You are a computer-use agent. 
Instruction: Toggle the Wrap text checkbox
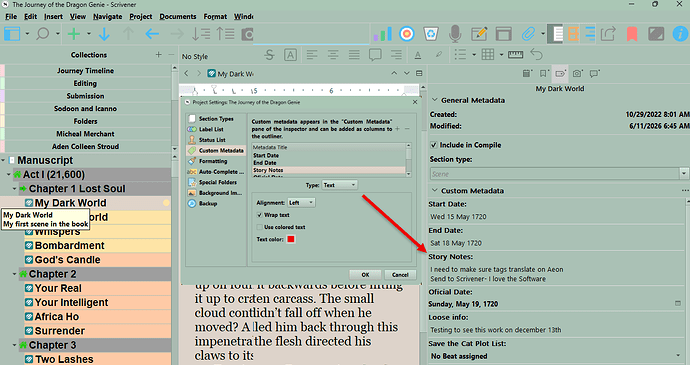tap(260, 215)
